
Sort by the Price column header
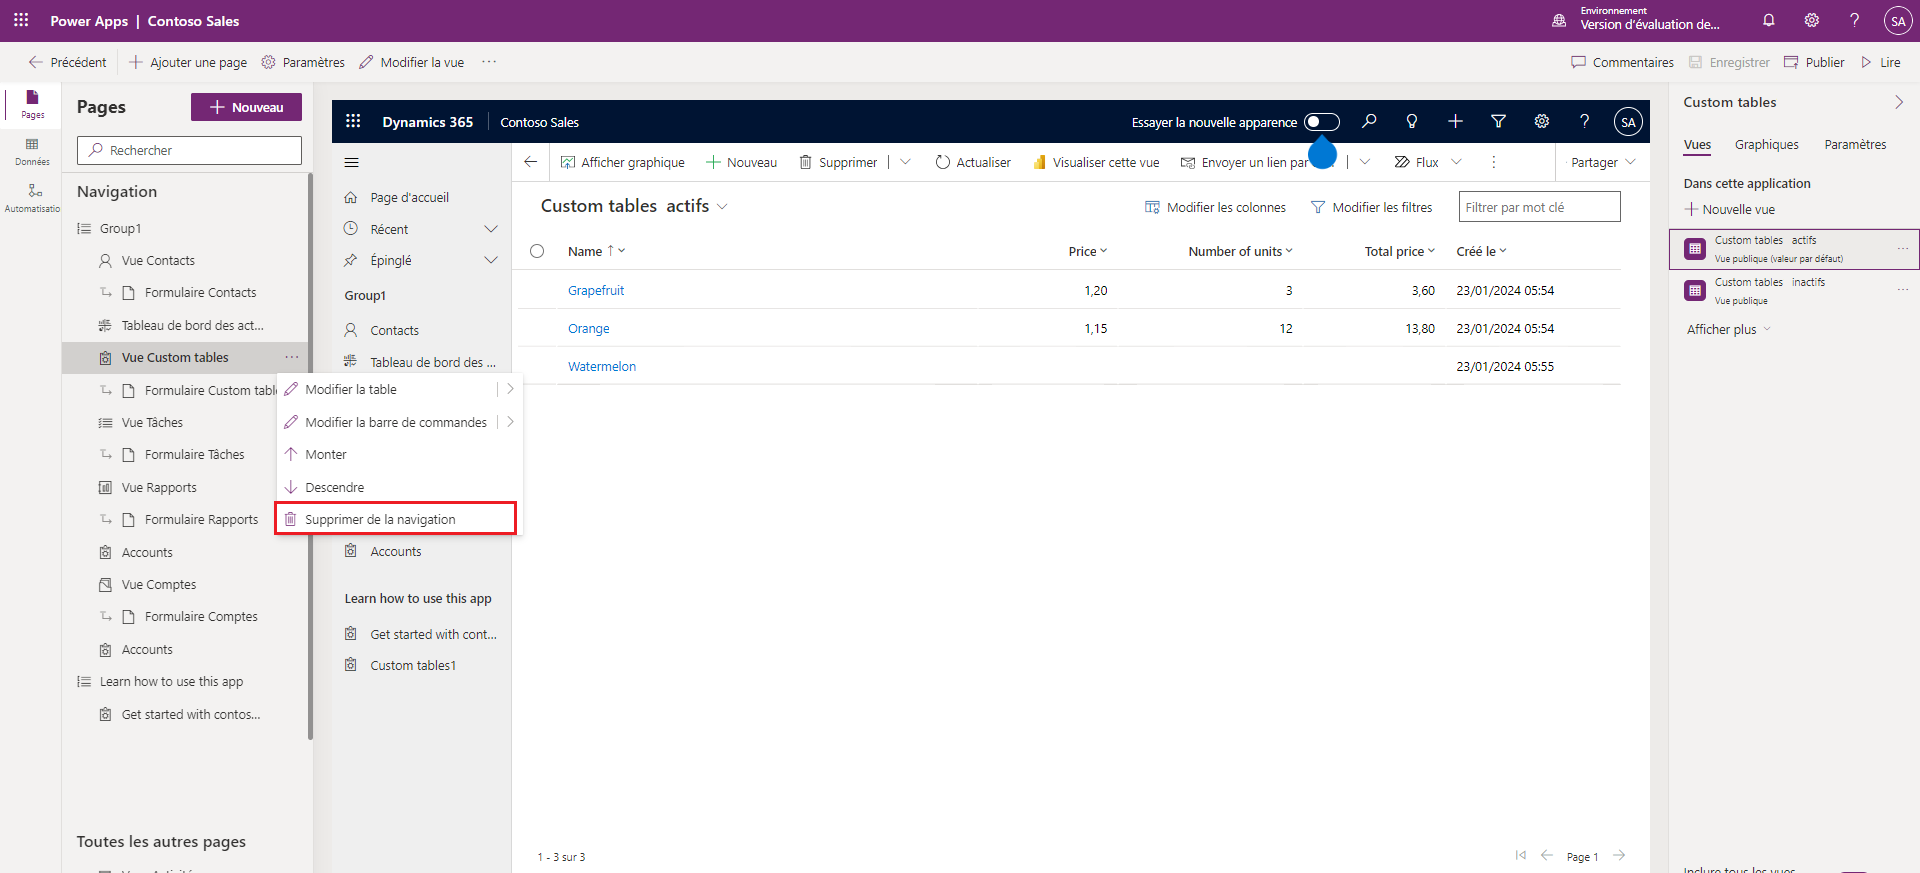point(1087,251)
